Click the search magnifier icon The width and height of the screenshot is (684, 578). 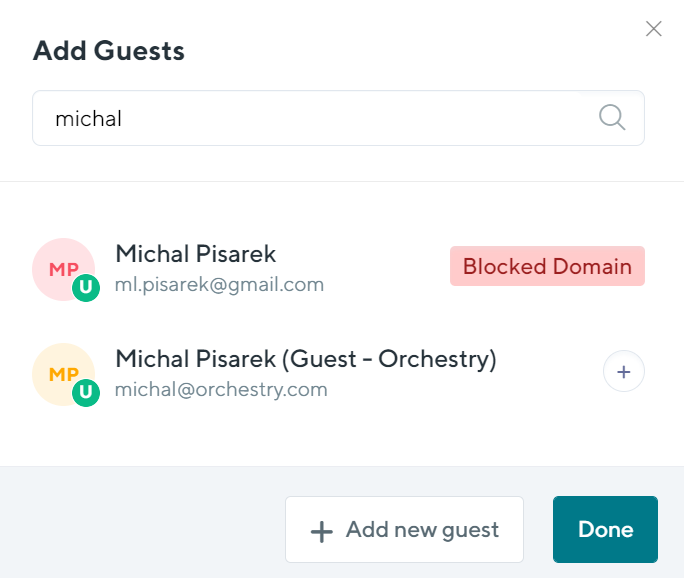pos(612,117)
